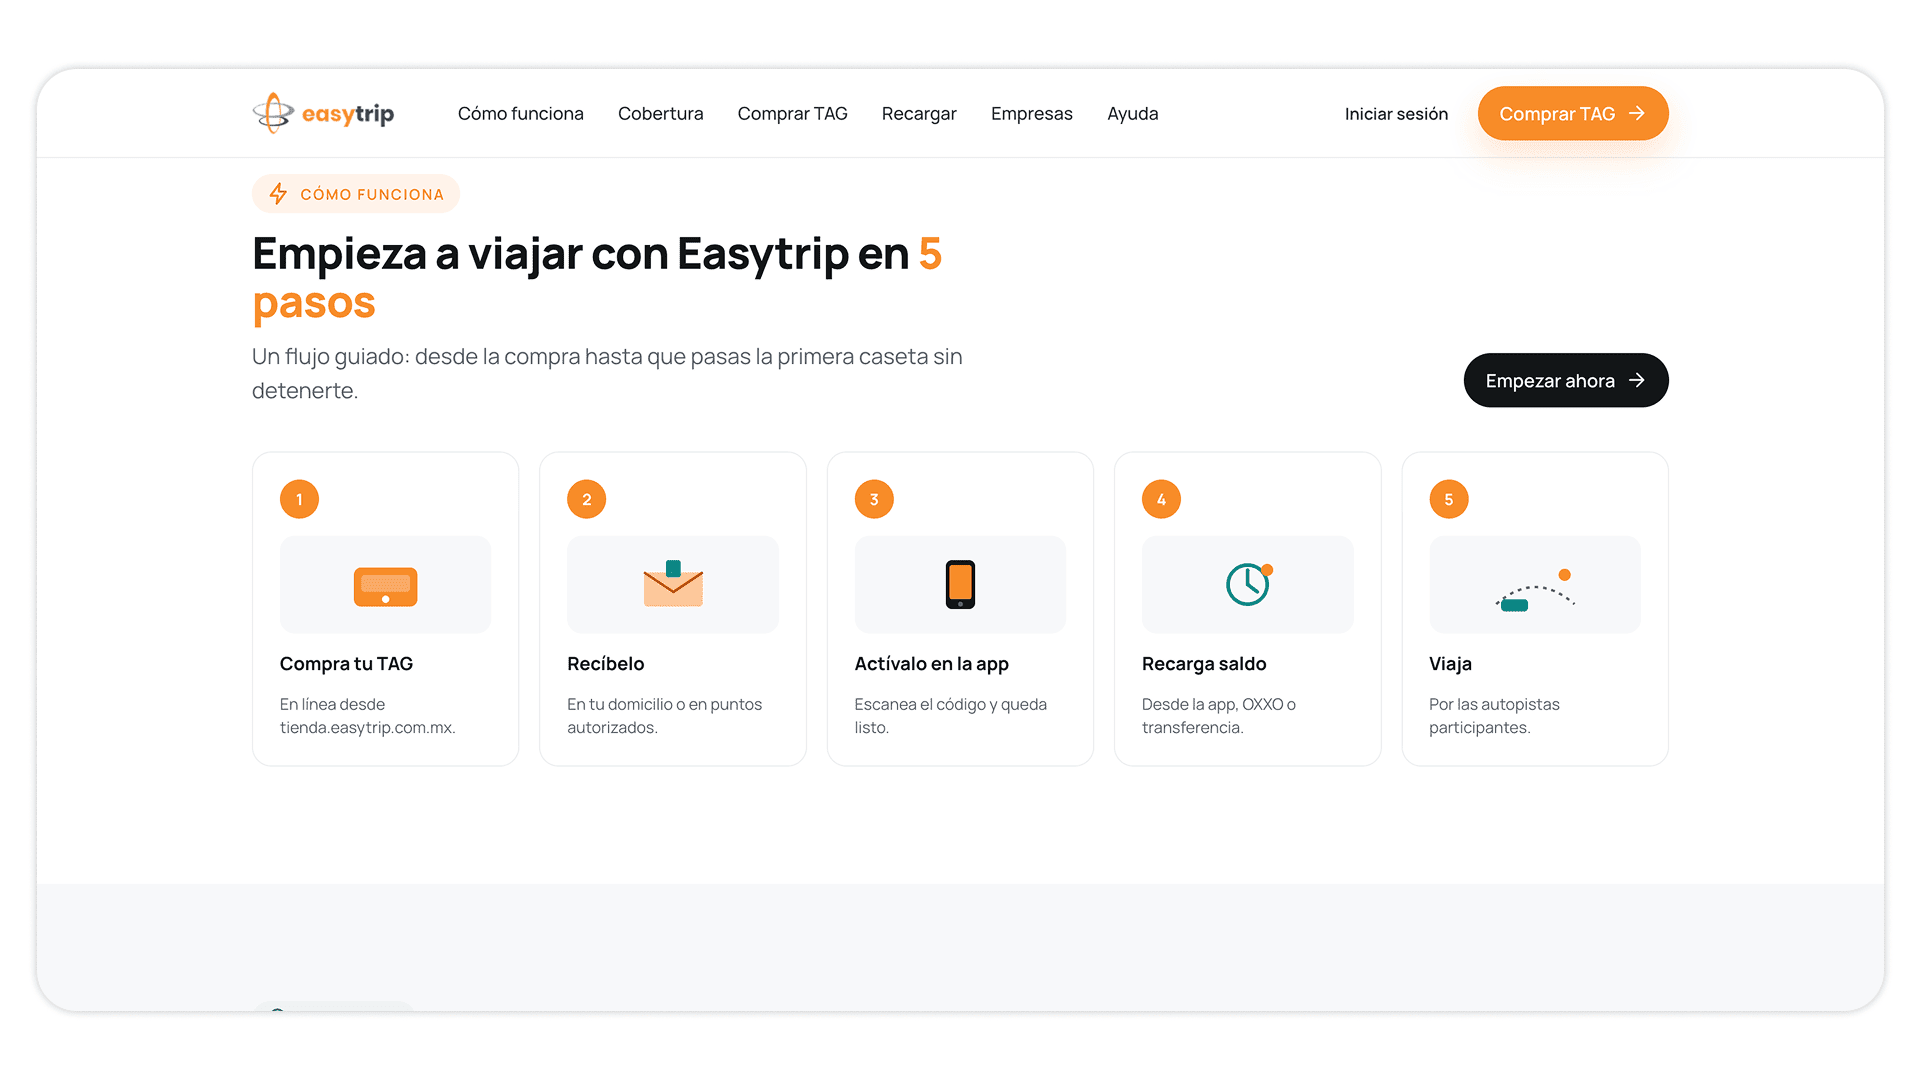Open the Recargar nav item
1920x1080 pixels.
[x=919, y=114]
